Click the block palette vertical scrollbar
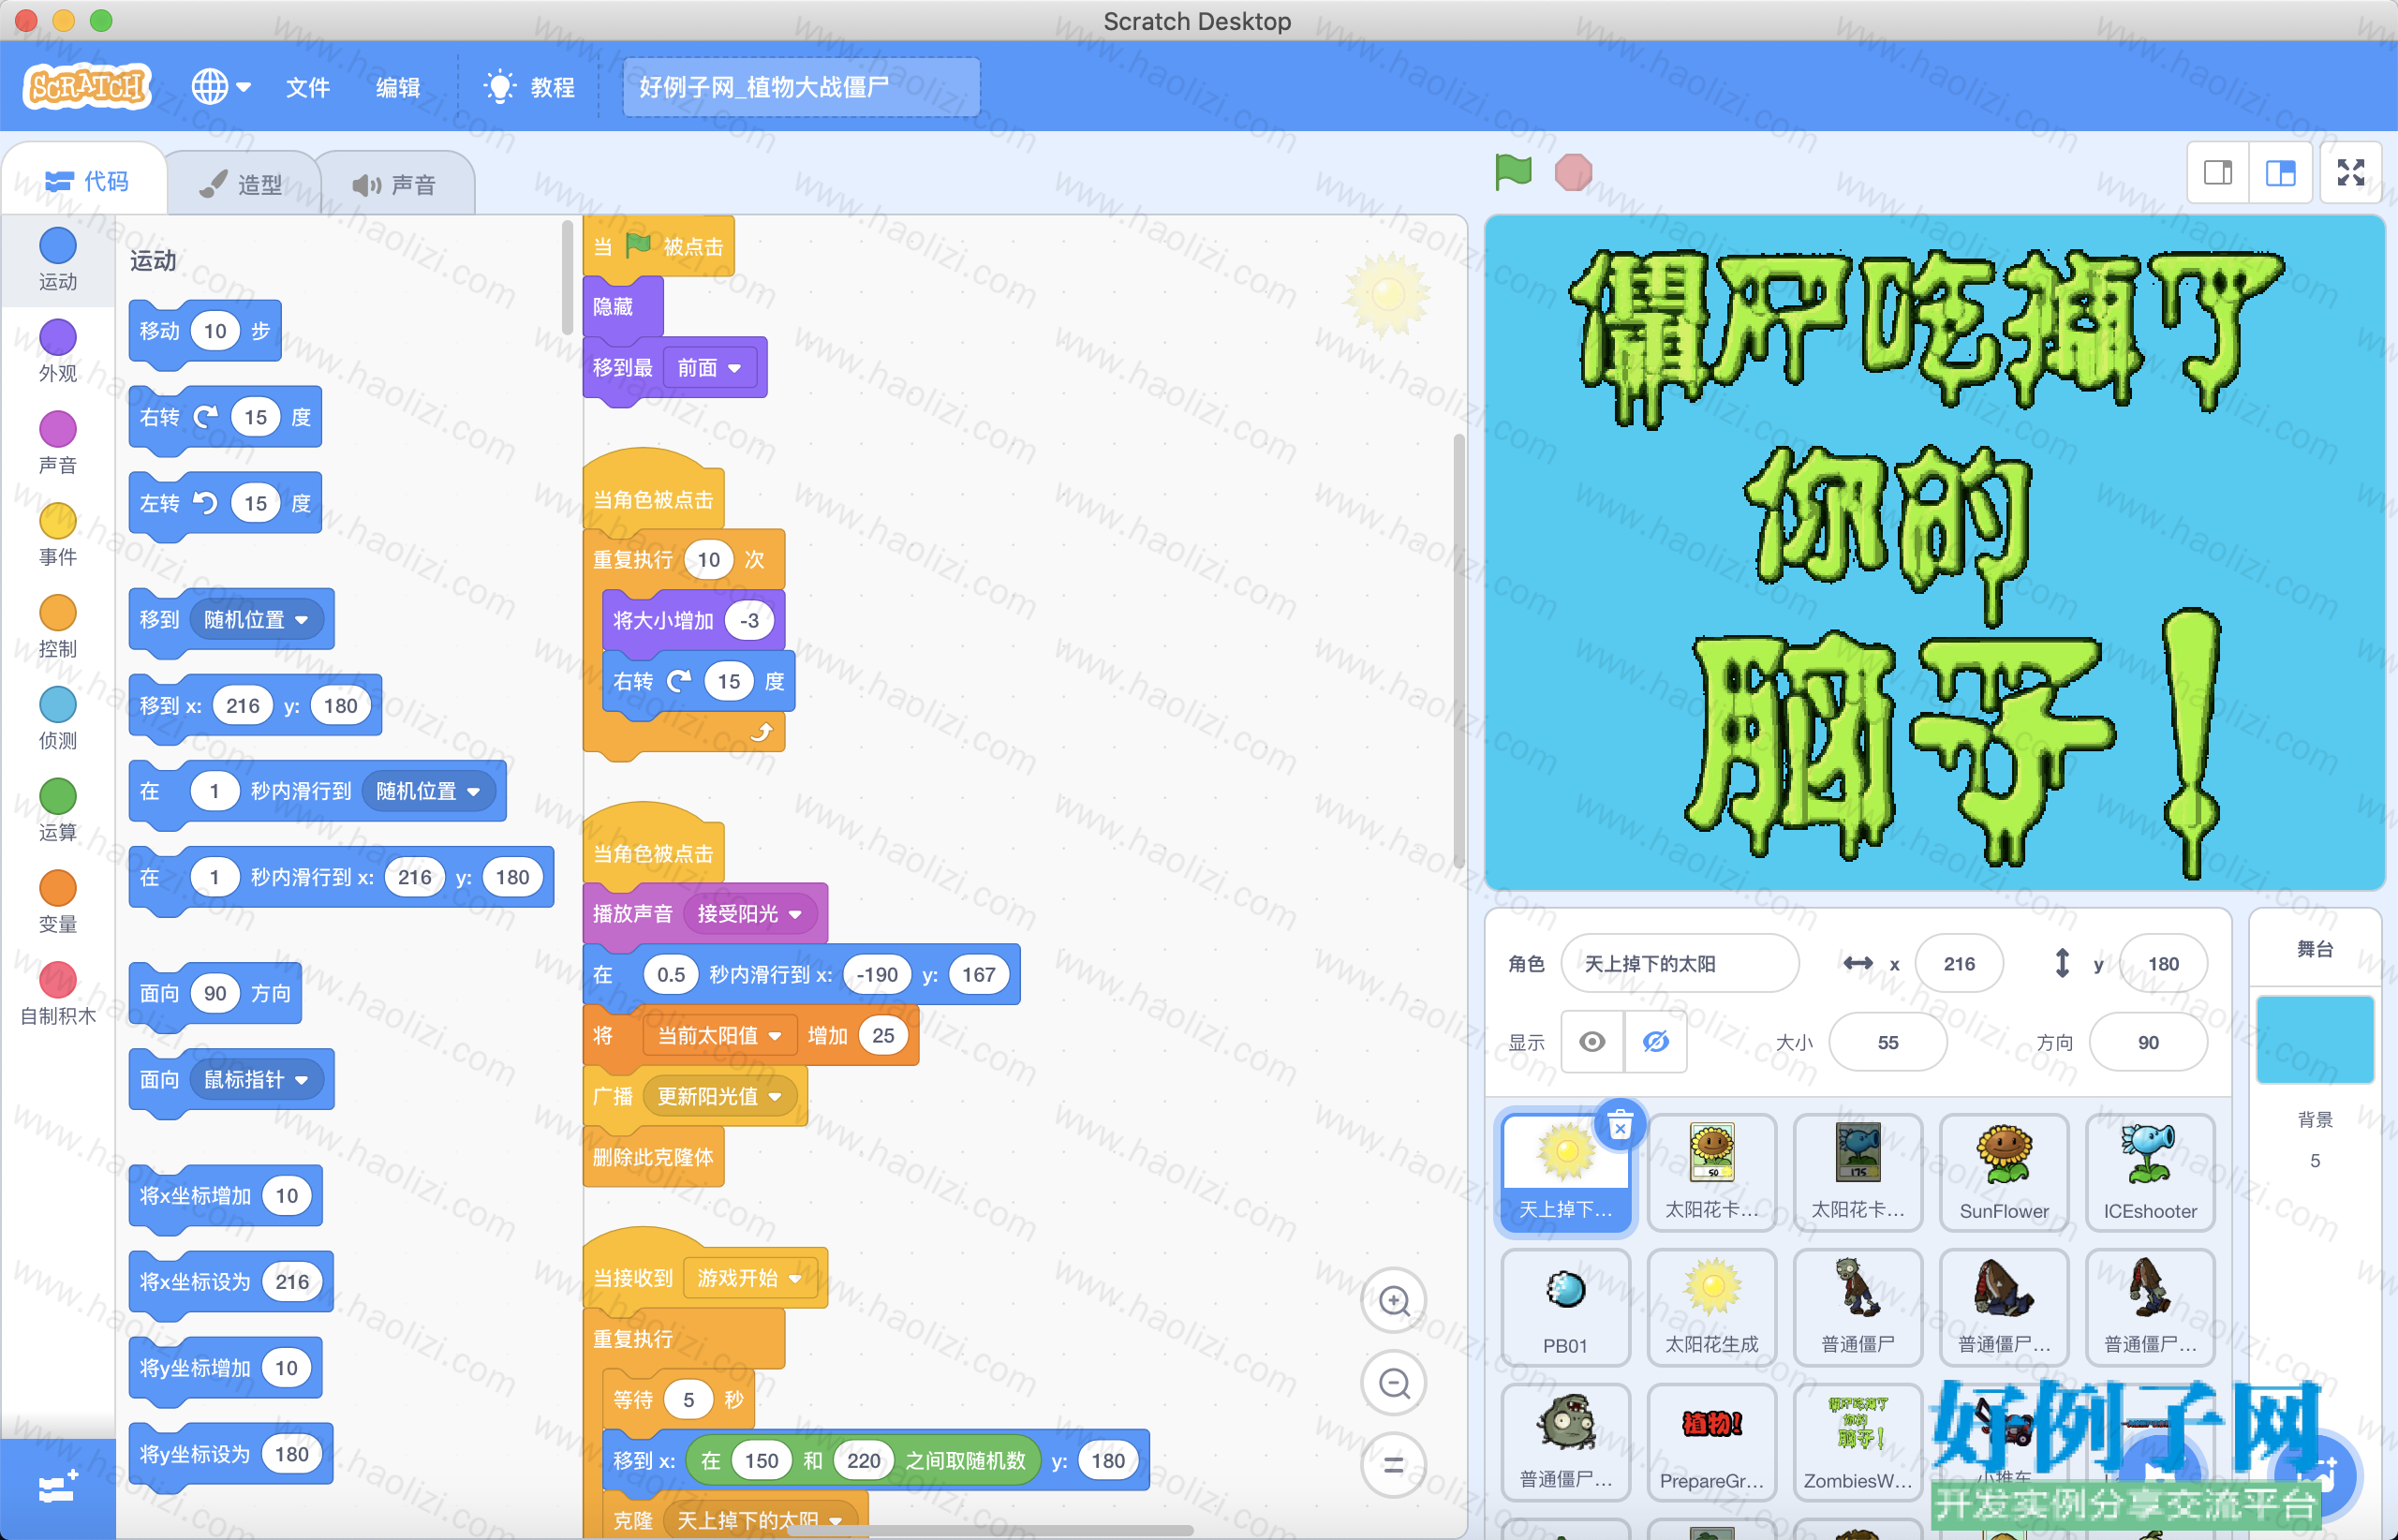The height and width of the screenshot is (1540, 2398). (x=568, y=278)
